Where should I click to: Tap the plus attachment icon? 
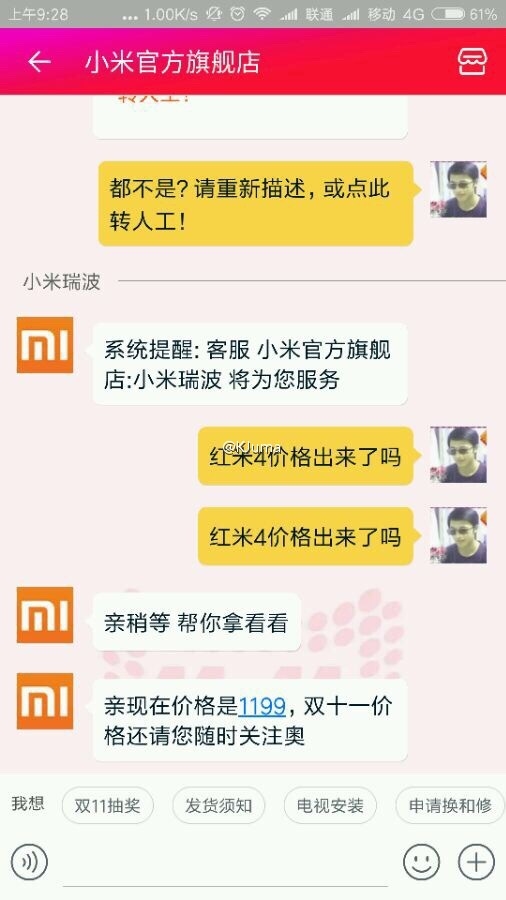(x=476, y=862)
